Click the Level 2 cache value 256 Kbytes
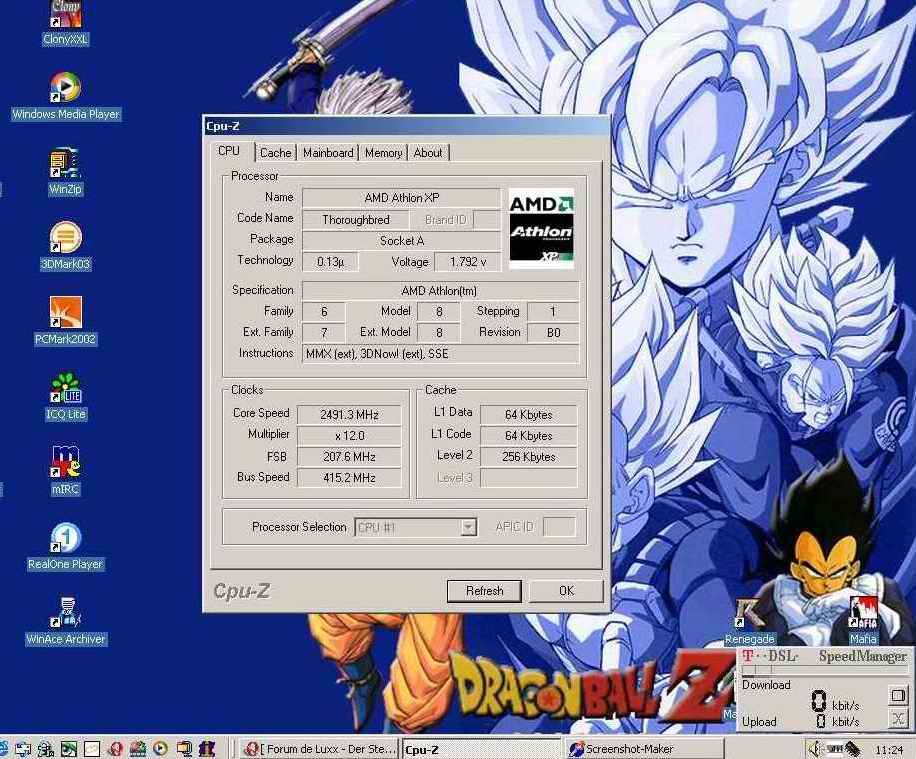 [528, 457]
